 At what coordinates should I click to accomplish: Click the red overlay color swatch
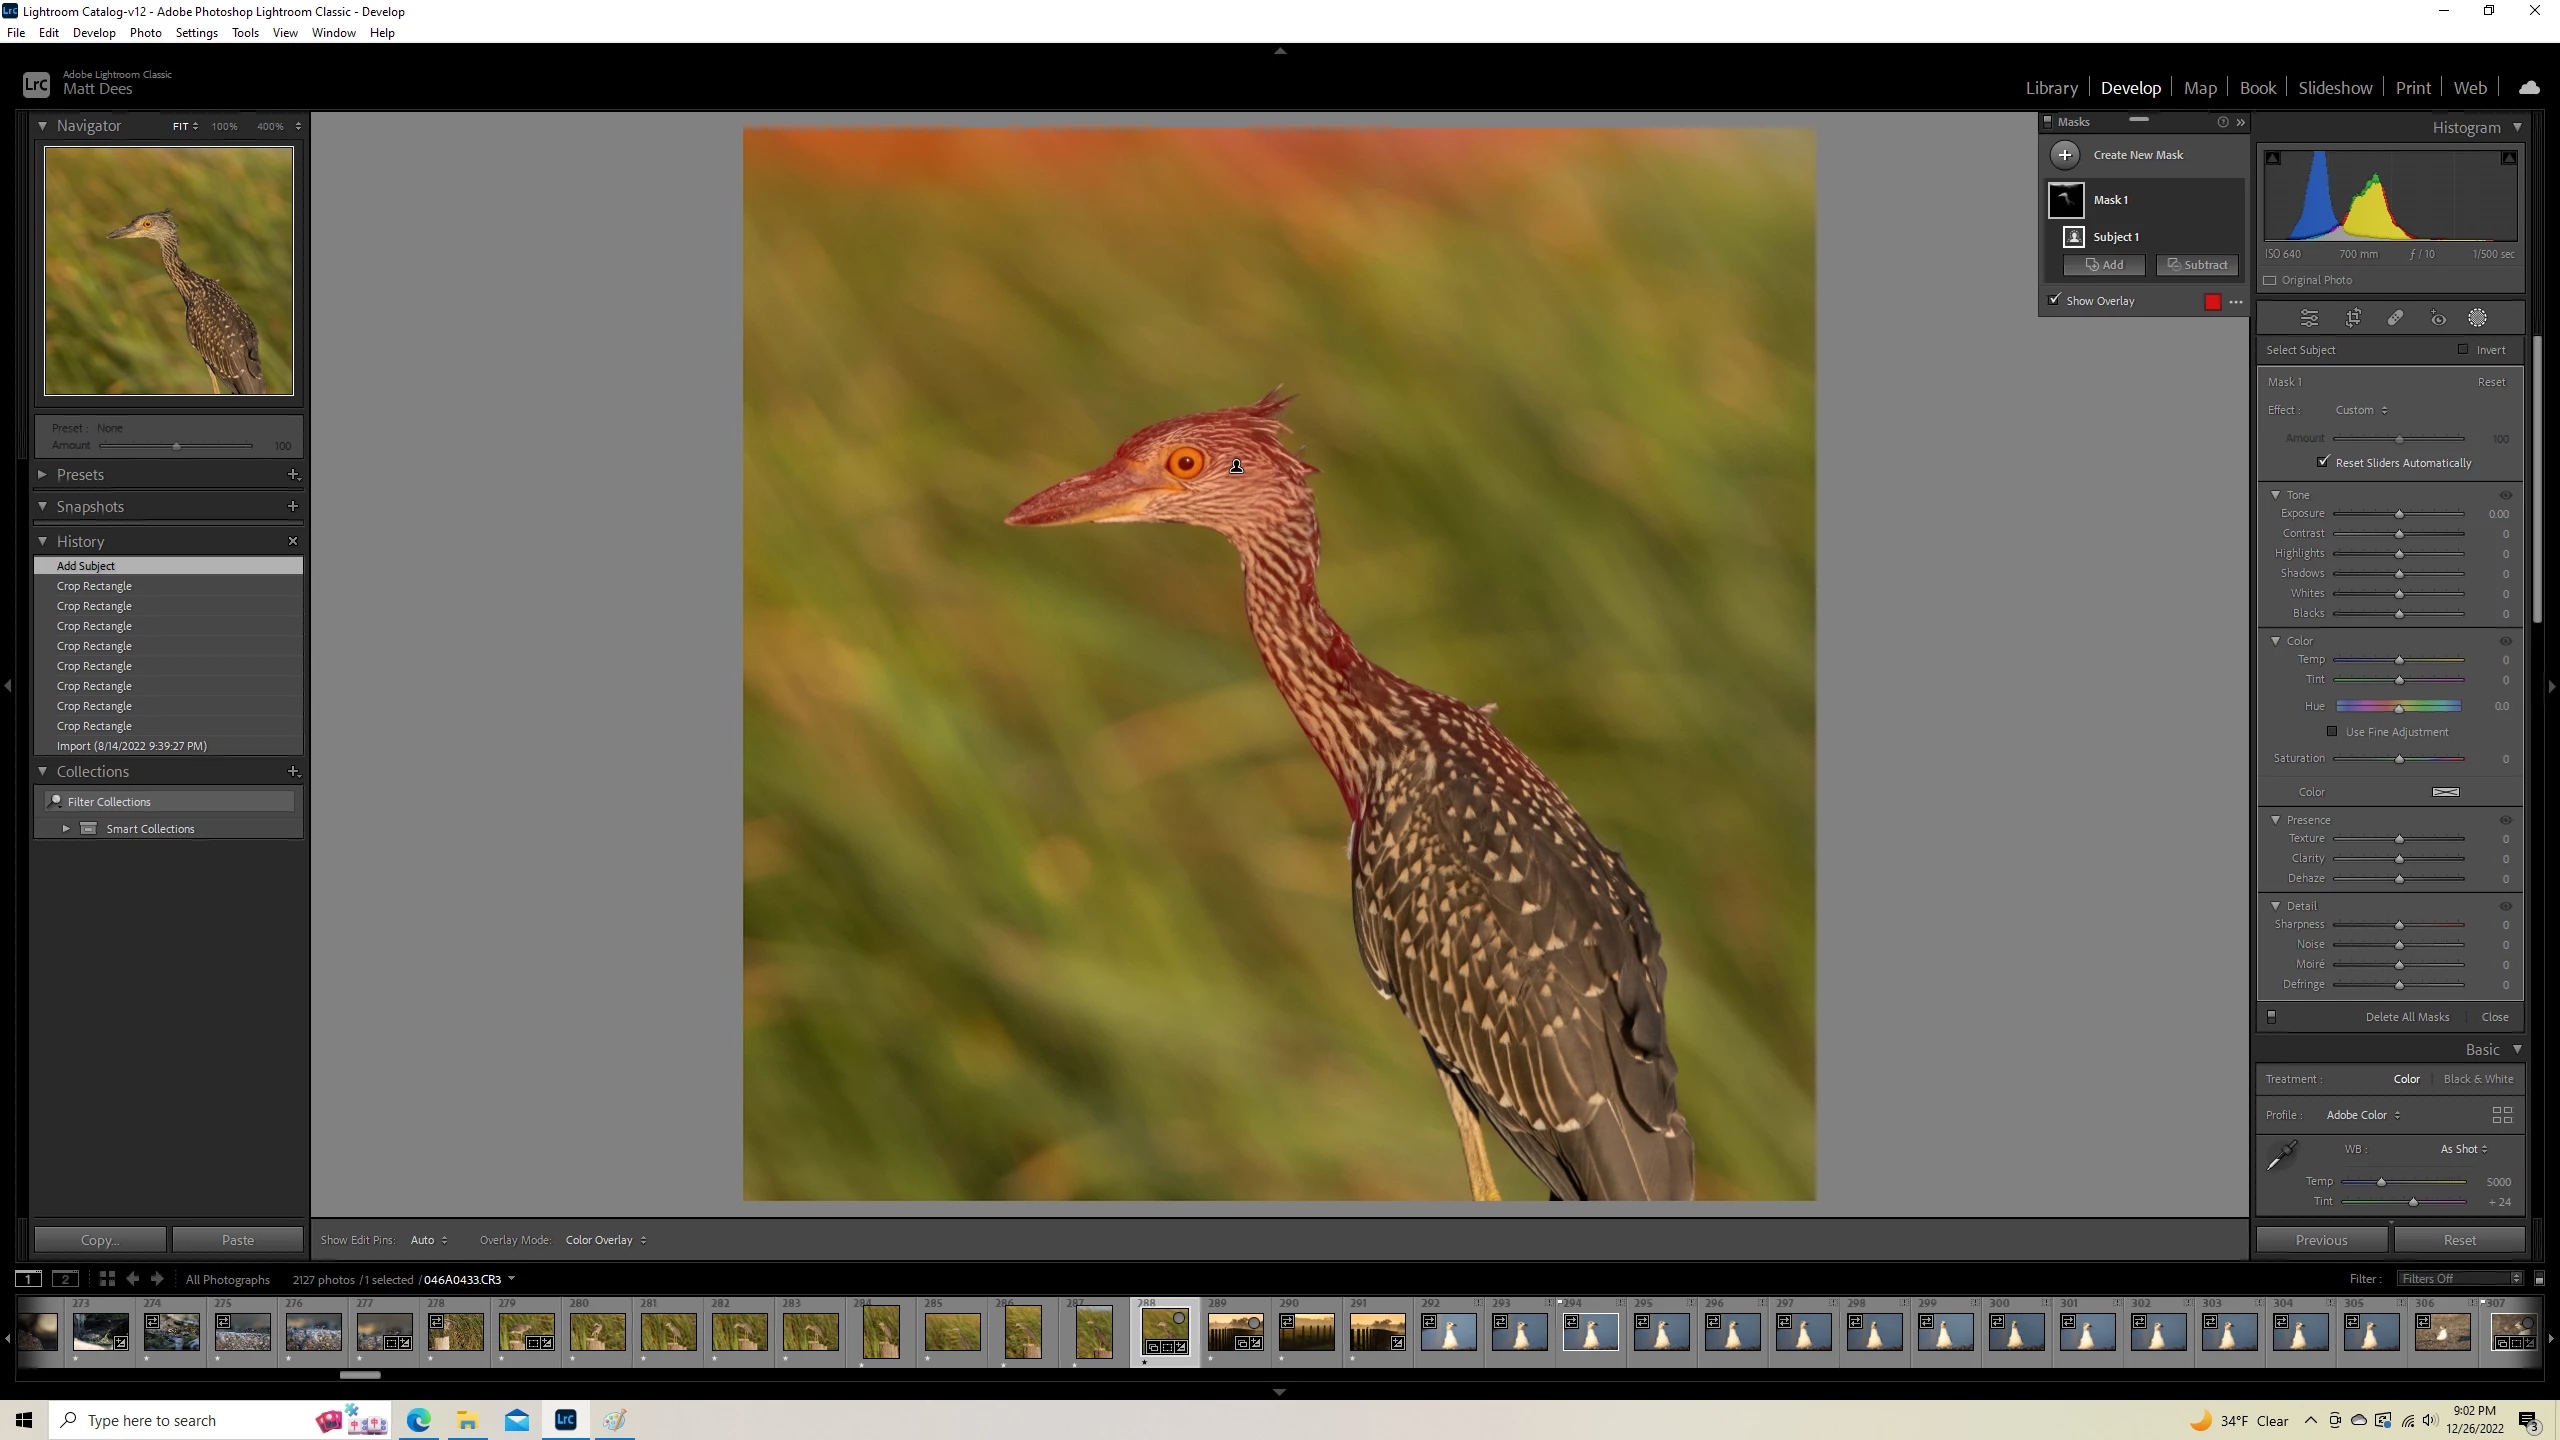pos(2212,302)
